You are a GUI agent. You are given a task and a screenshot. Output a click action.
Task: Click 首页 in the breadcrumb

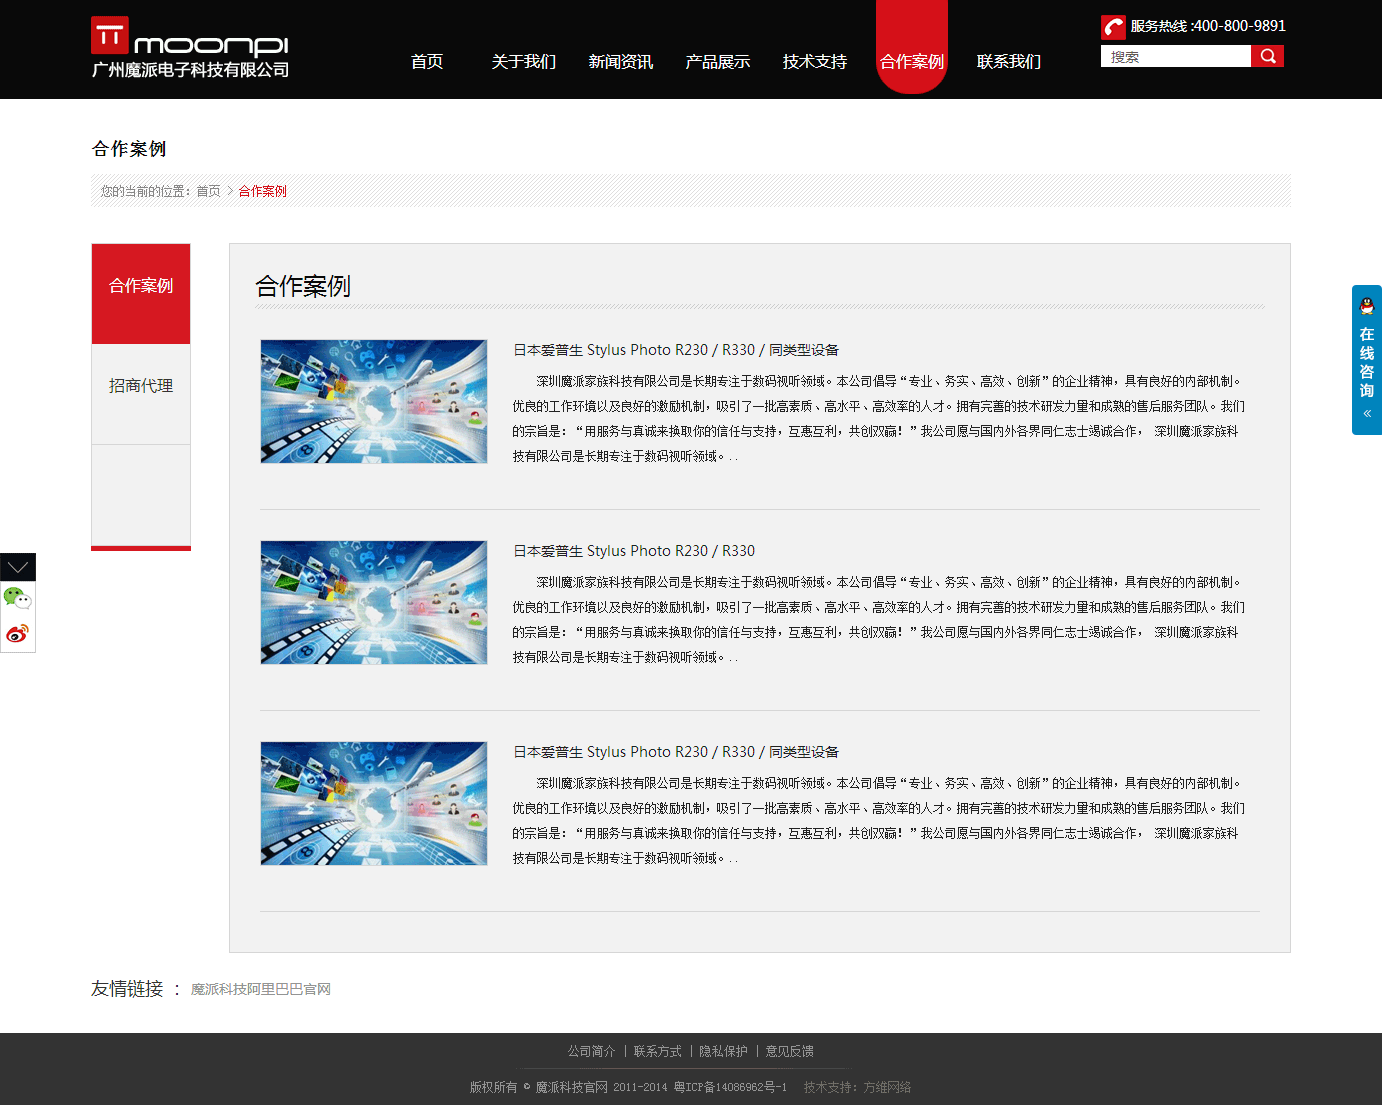[x=208, y=191]
